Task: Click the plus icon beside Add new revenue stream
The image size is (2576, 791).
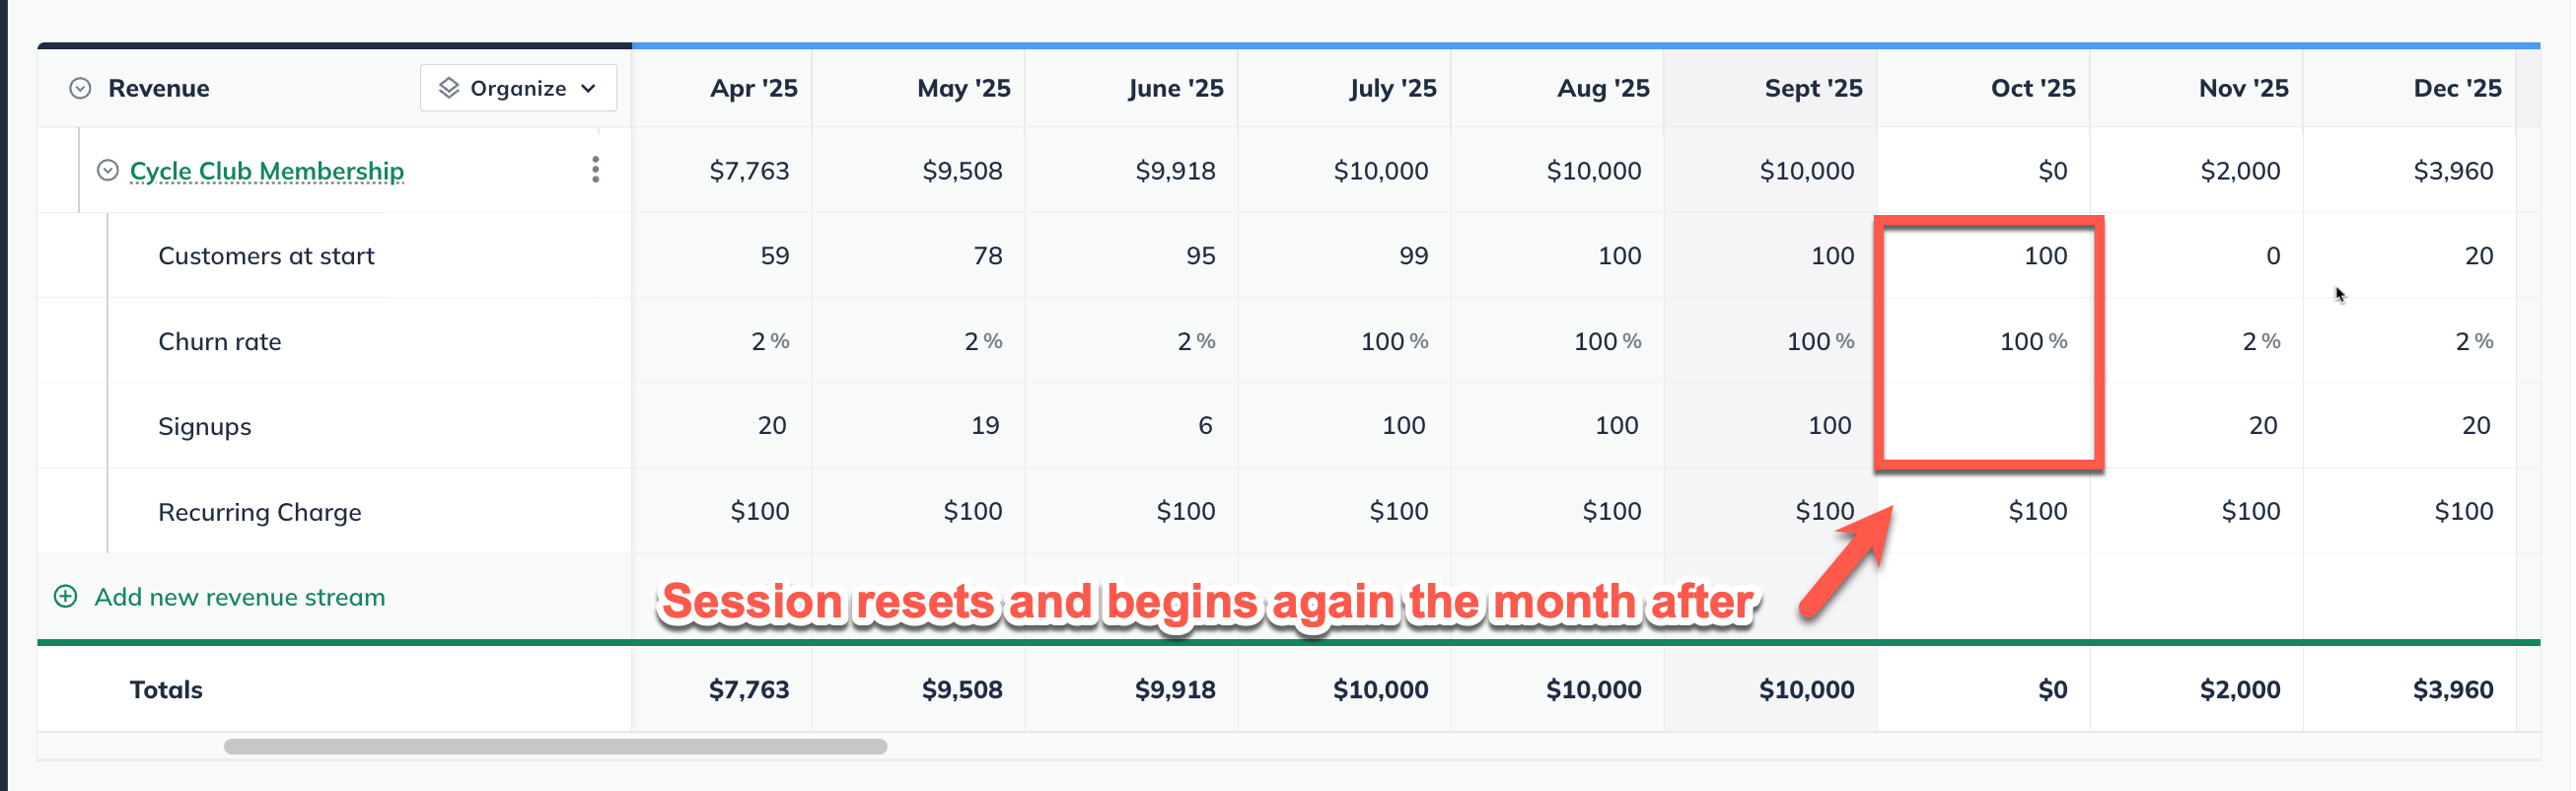Action: tap(64, 597)
